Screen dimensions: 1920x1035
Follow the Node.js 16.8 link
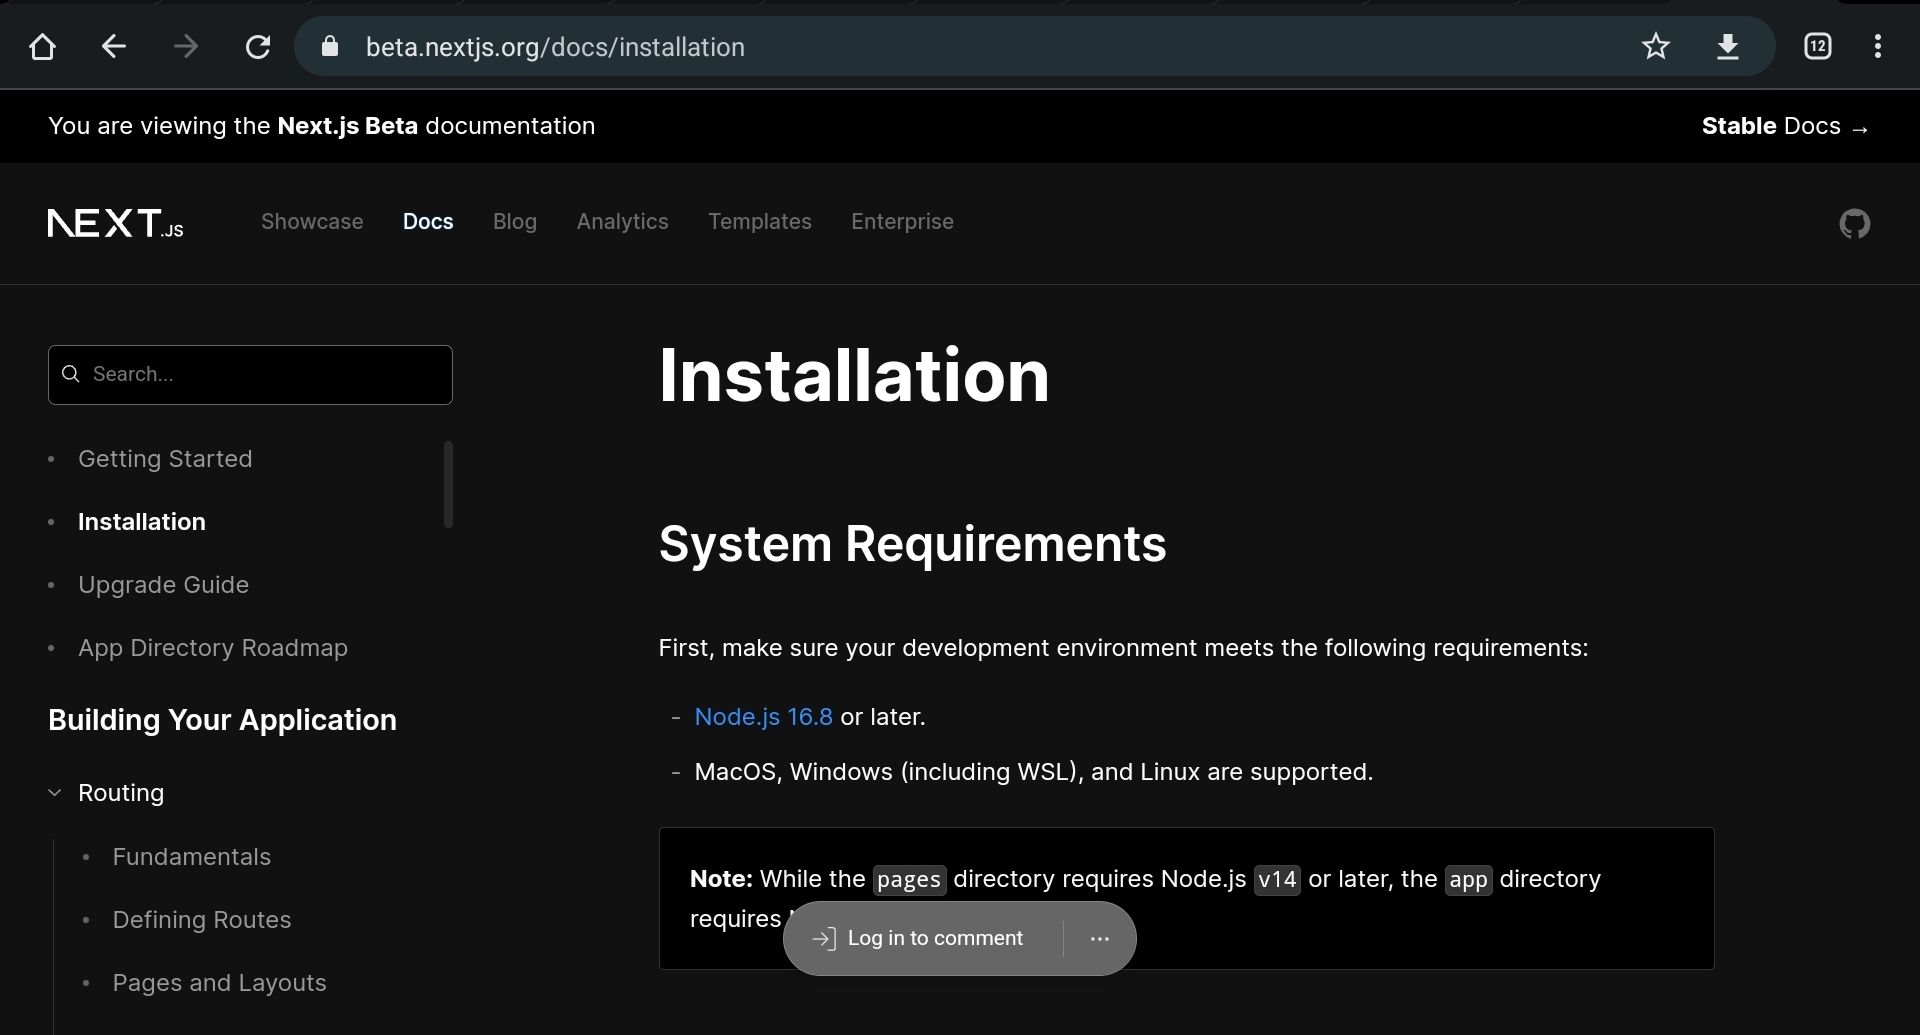click(763, 717)
